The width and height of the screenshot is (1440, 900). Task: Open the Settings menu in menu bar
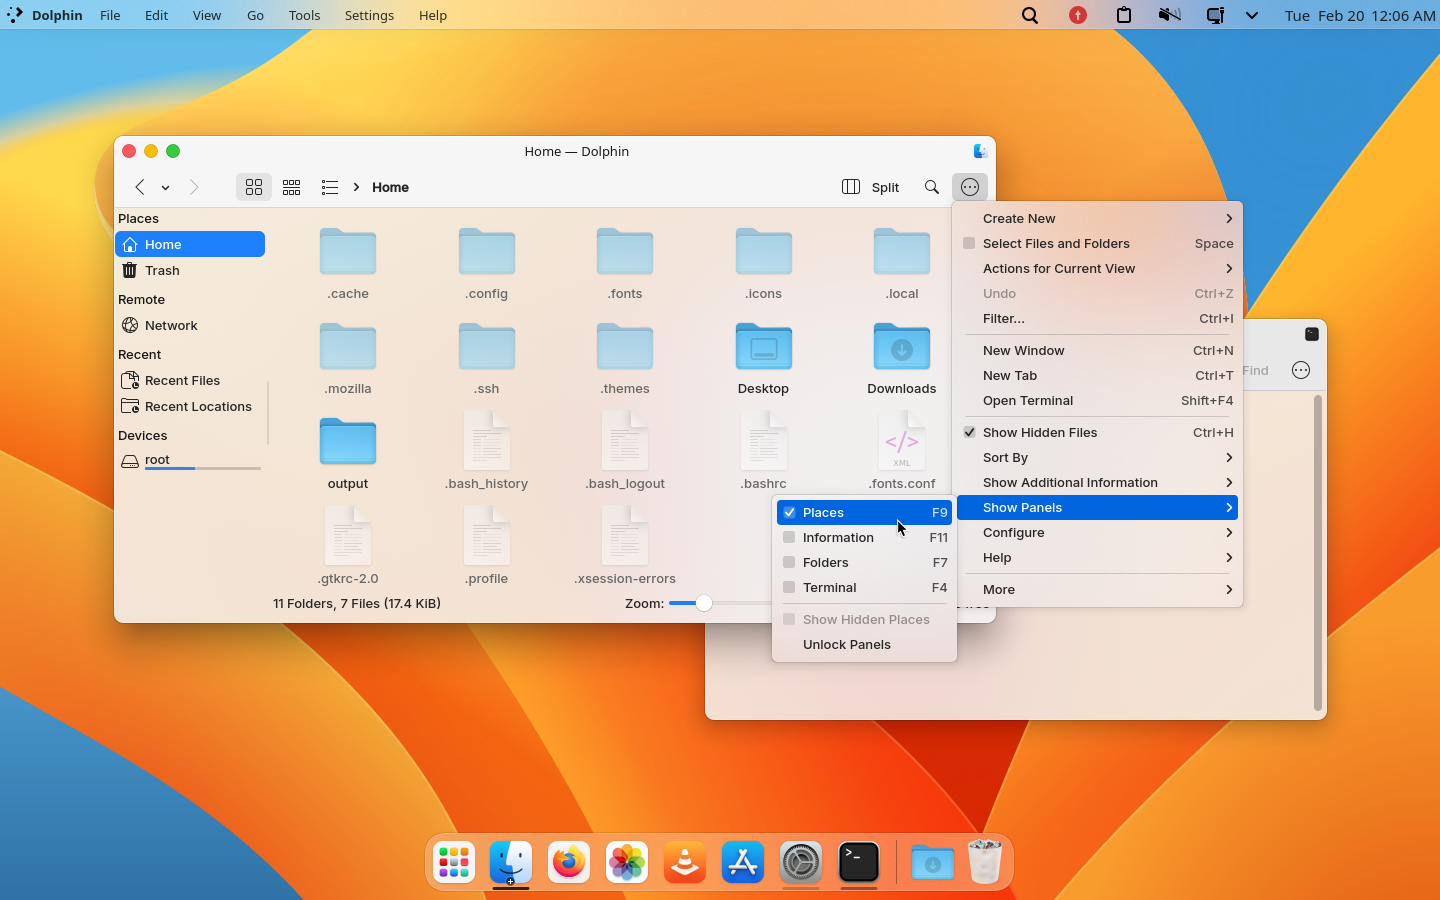369,15
